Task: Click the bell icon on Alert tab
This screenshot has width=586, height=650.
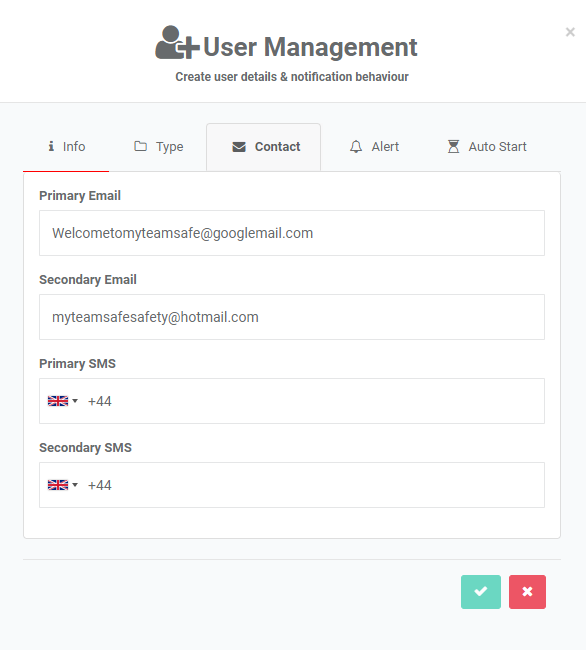Action: tap(356, 147)
